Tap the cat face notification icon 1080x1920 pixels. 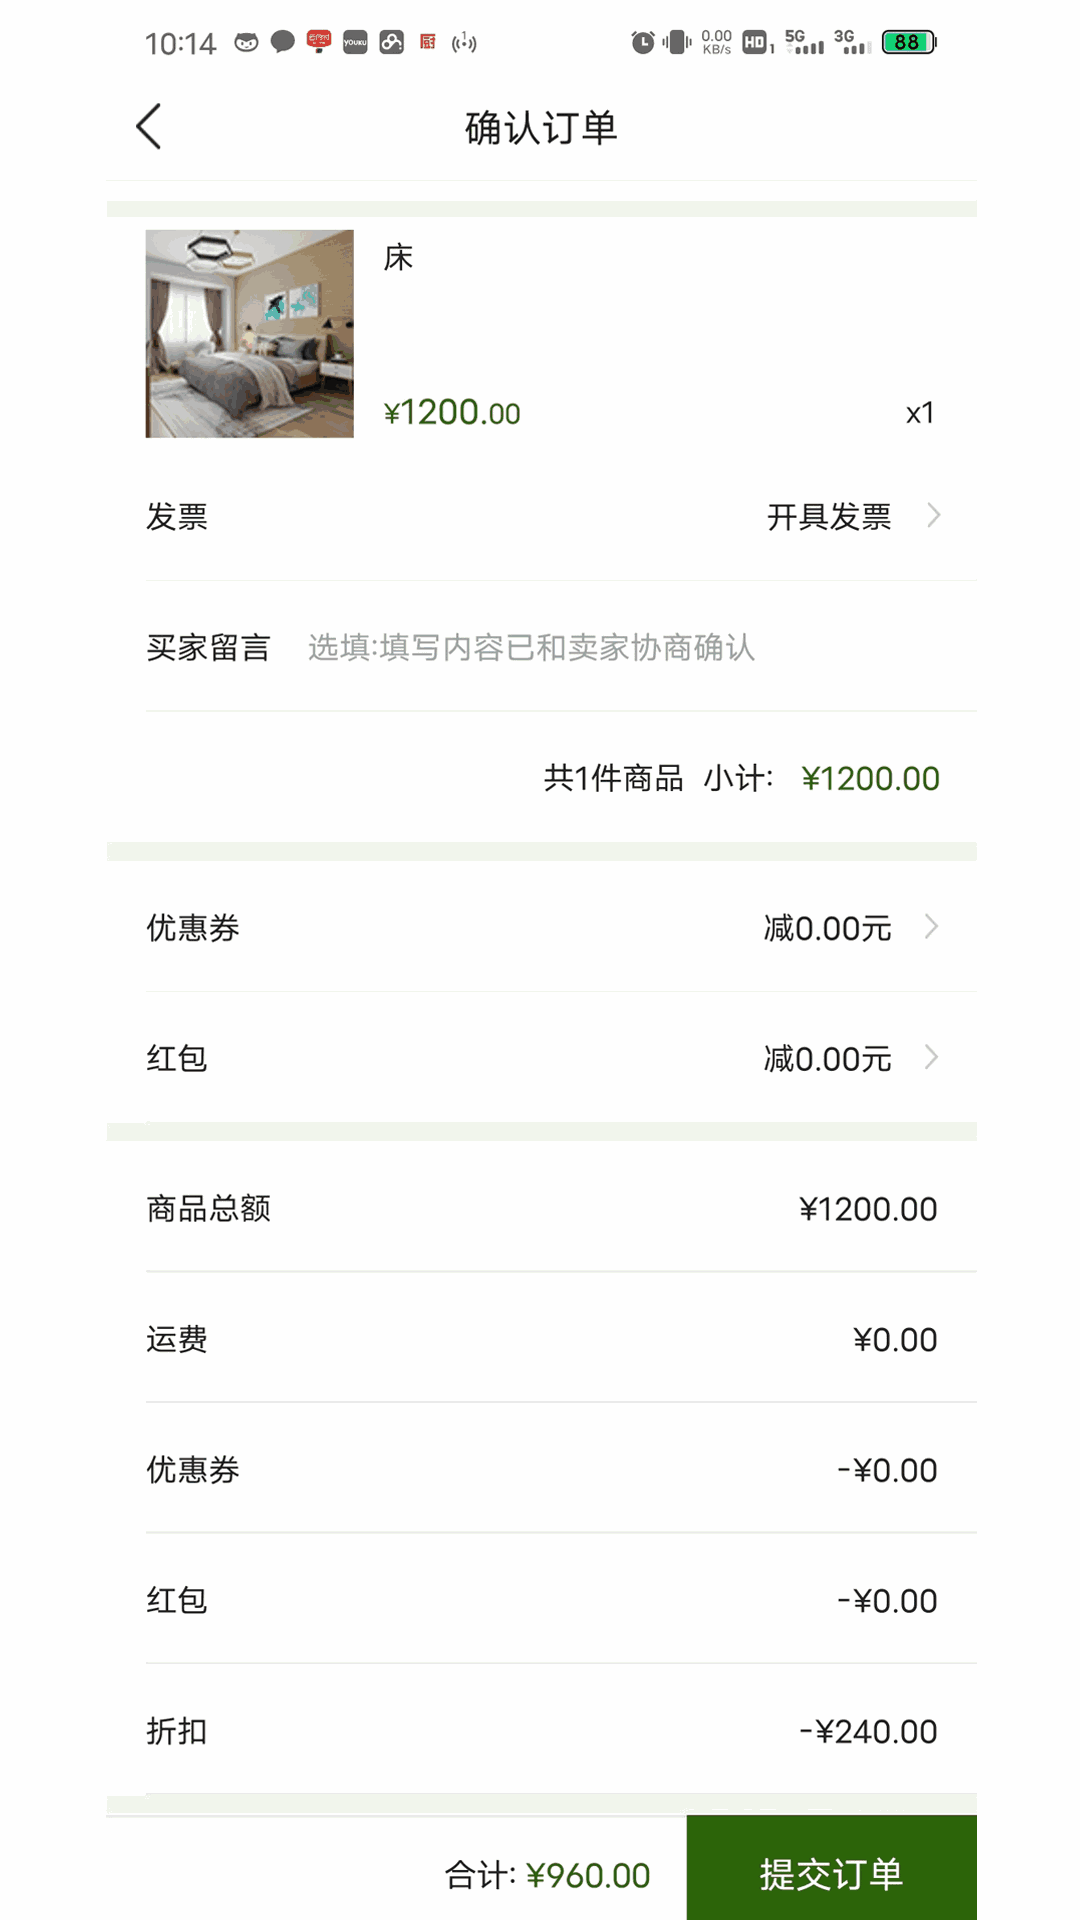click(246, 42)
